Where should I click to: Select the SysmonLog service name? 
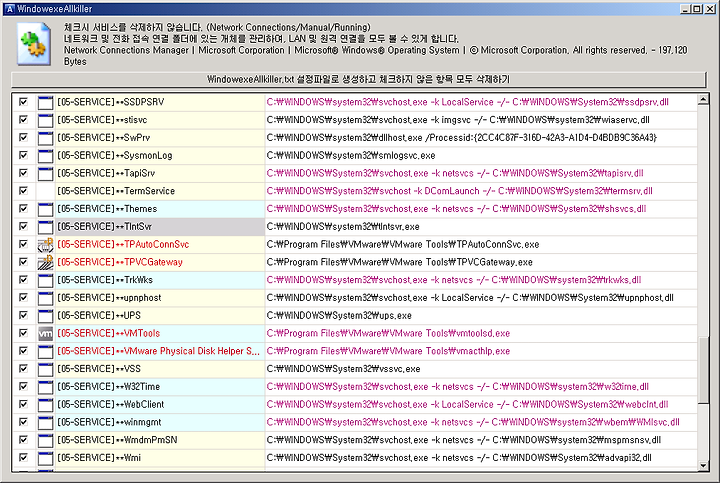click(115, 156)
